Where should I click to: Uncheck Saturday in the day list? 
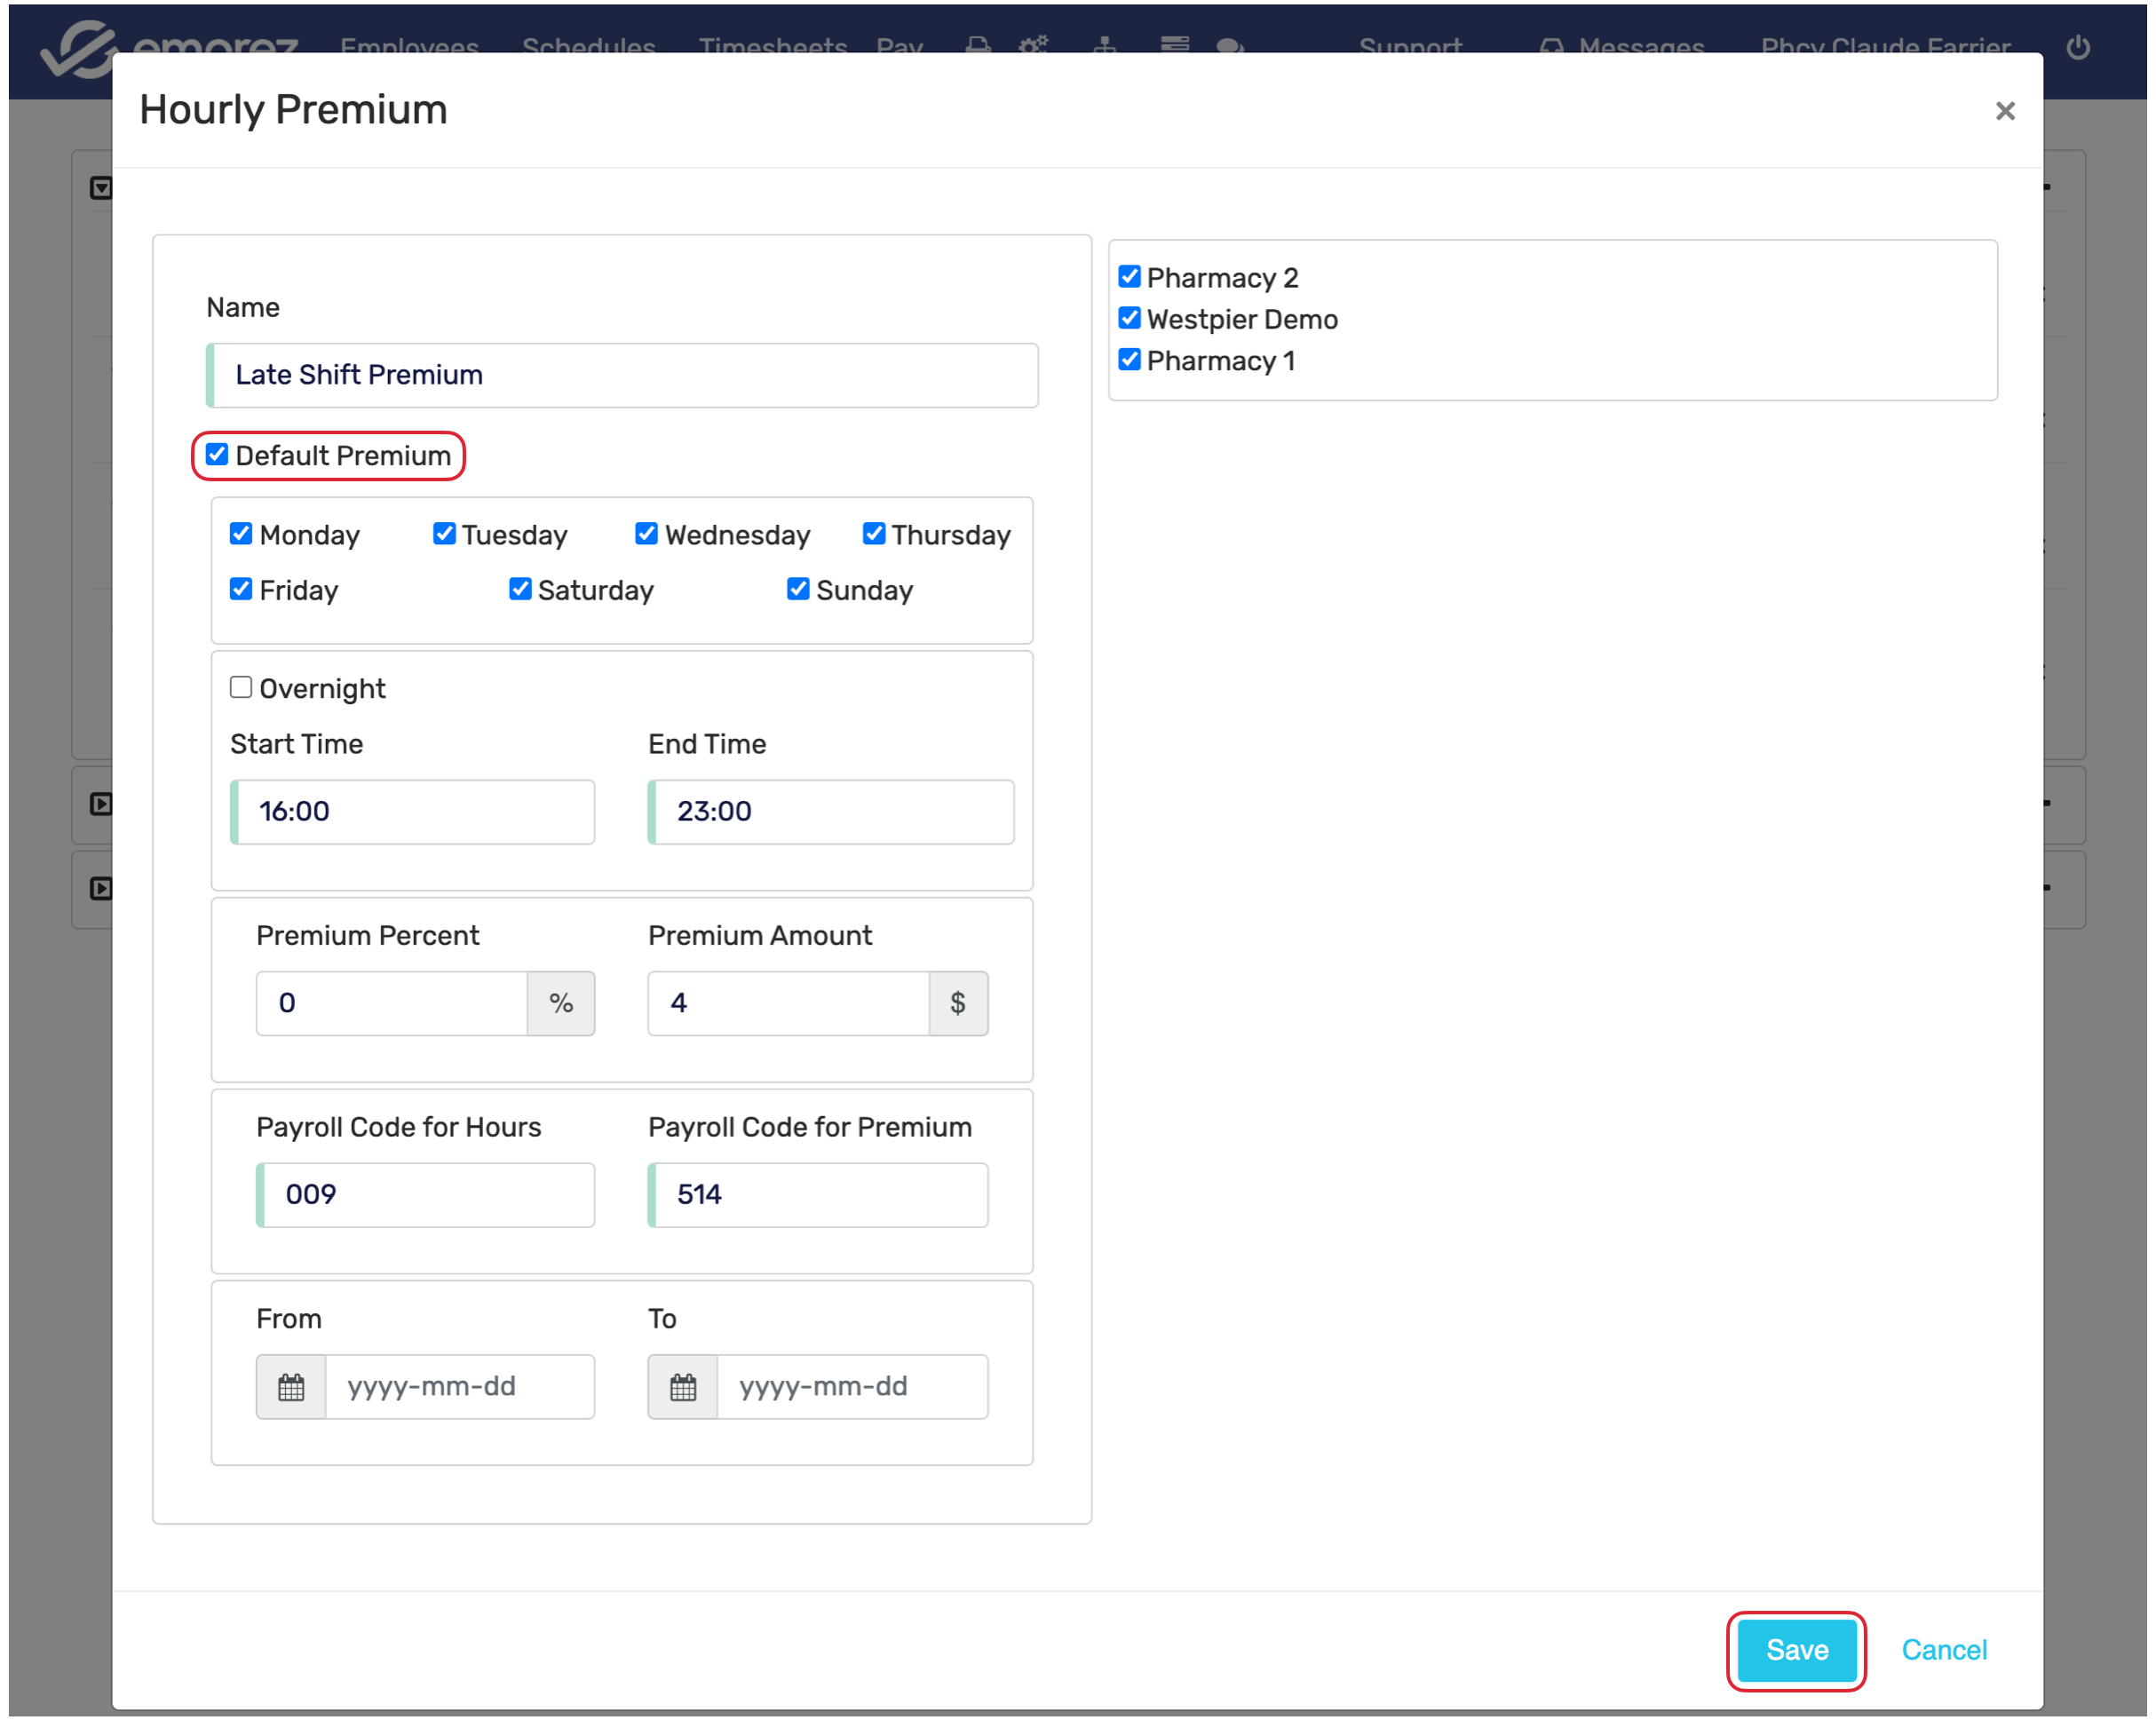point(520,589)
